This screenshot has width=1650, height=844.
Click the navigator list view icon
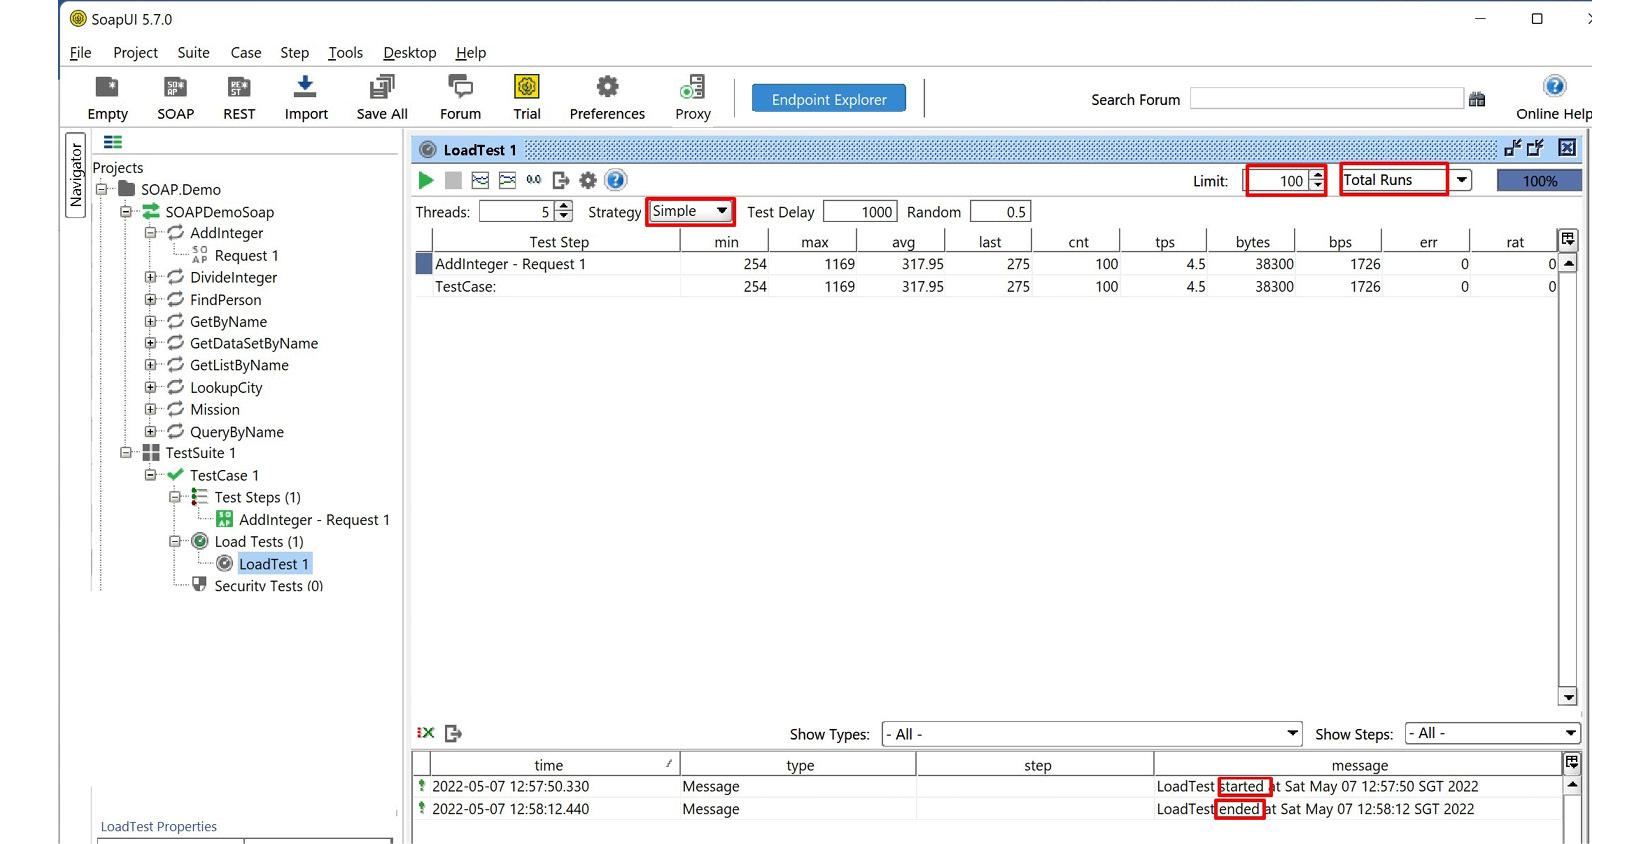coord(113,142)
